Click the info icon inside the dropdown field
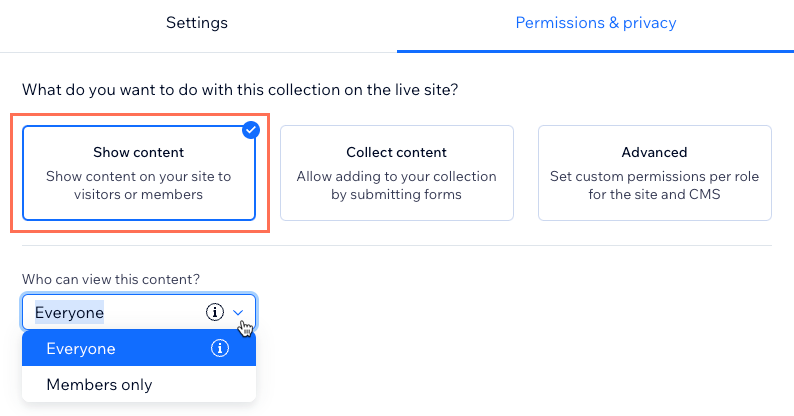The width and height of the screenshot is (794, 416). [215, 312]
